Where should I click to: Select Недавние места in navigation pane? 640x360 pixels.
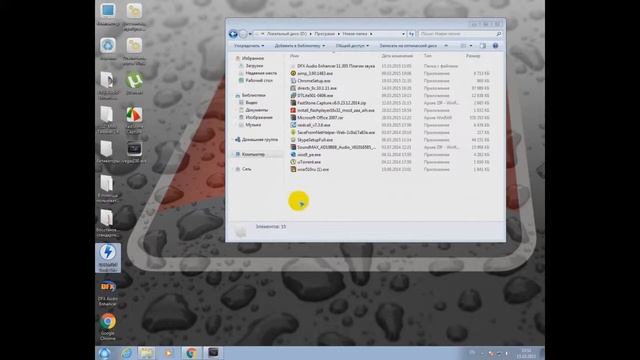[x=261, y=73]
